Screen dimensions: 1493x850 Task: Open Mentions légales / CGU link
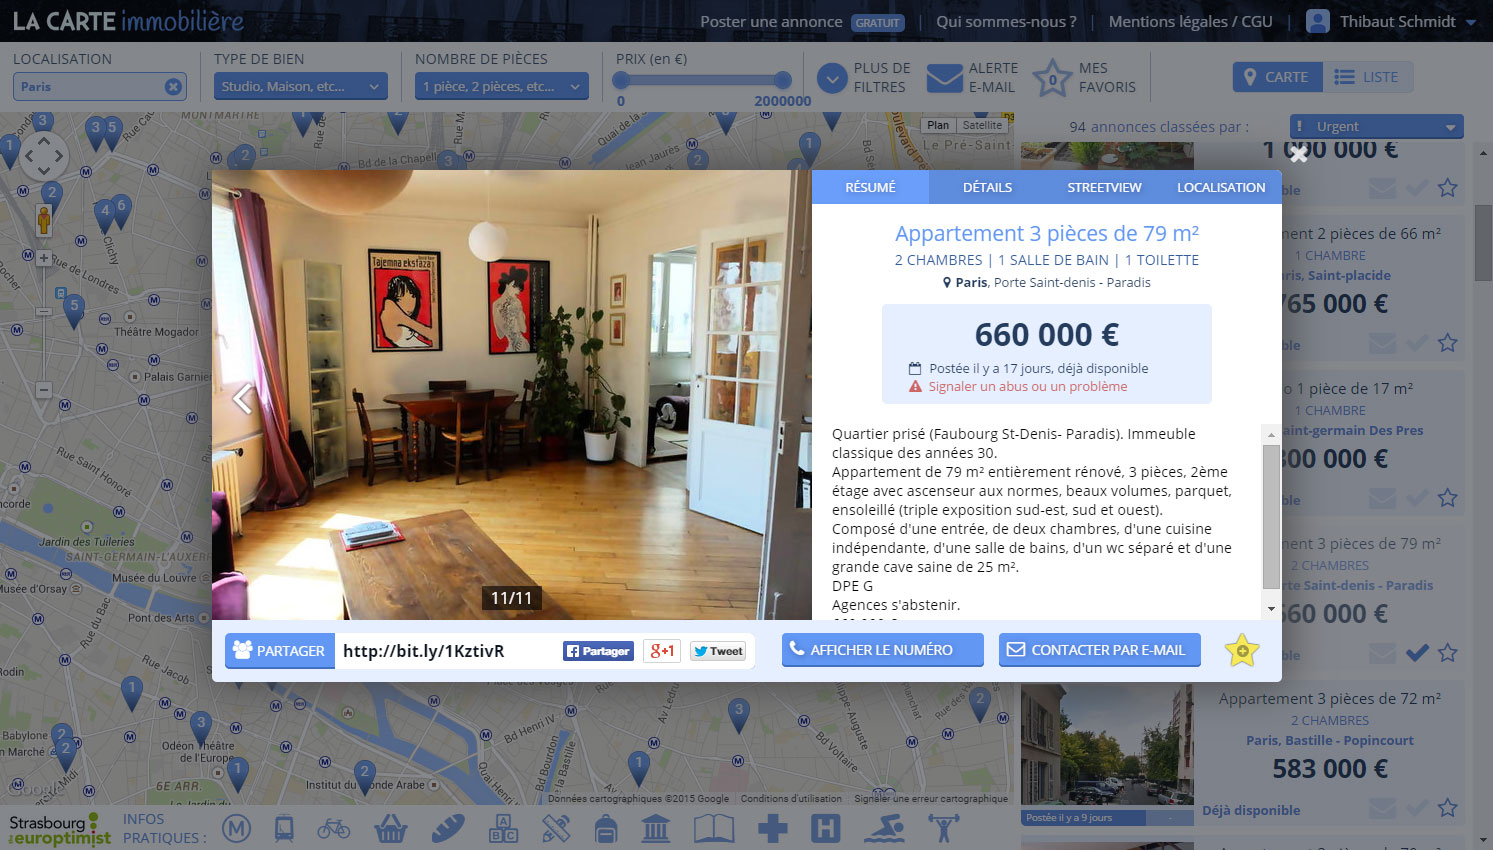tap(1190, 22)
